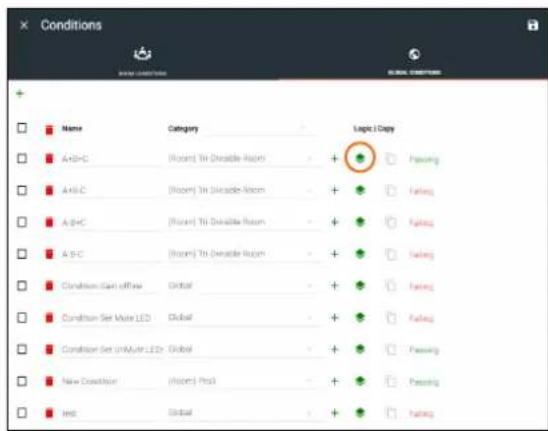Edit the New Condition name field
The width and height of the screenshot is (548, 431).
pyautogui.click(x=111, y=381)
